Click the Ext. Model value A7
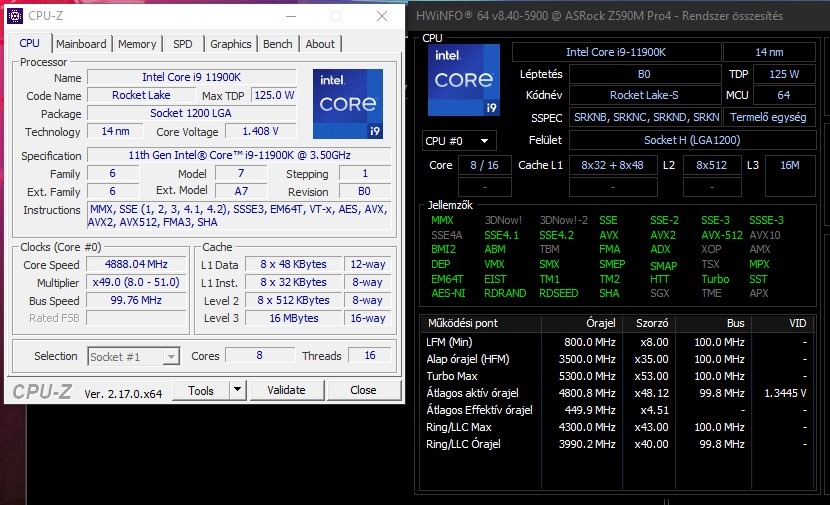Screen dimensions: 830x505 pyautogui.click(x=241, y=191)
